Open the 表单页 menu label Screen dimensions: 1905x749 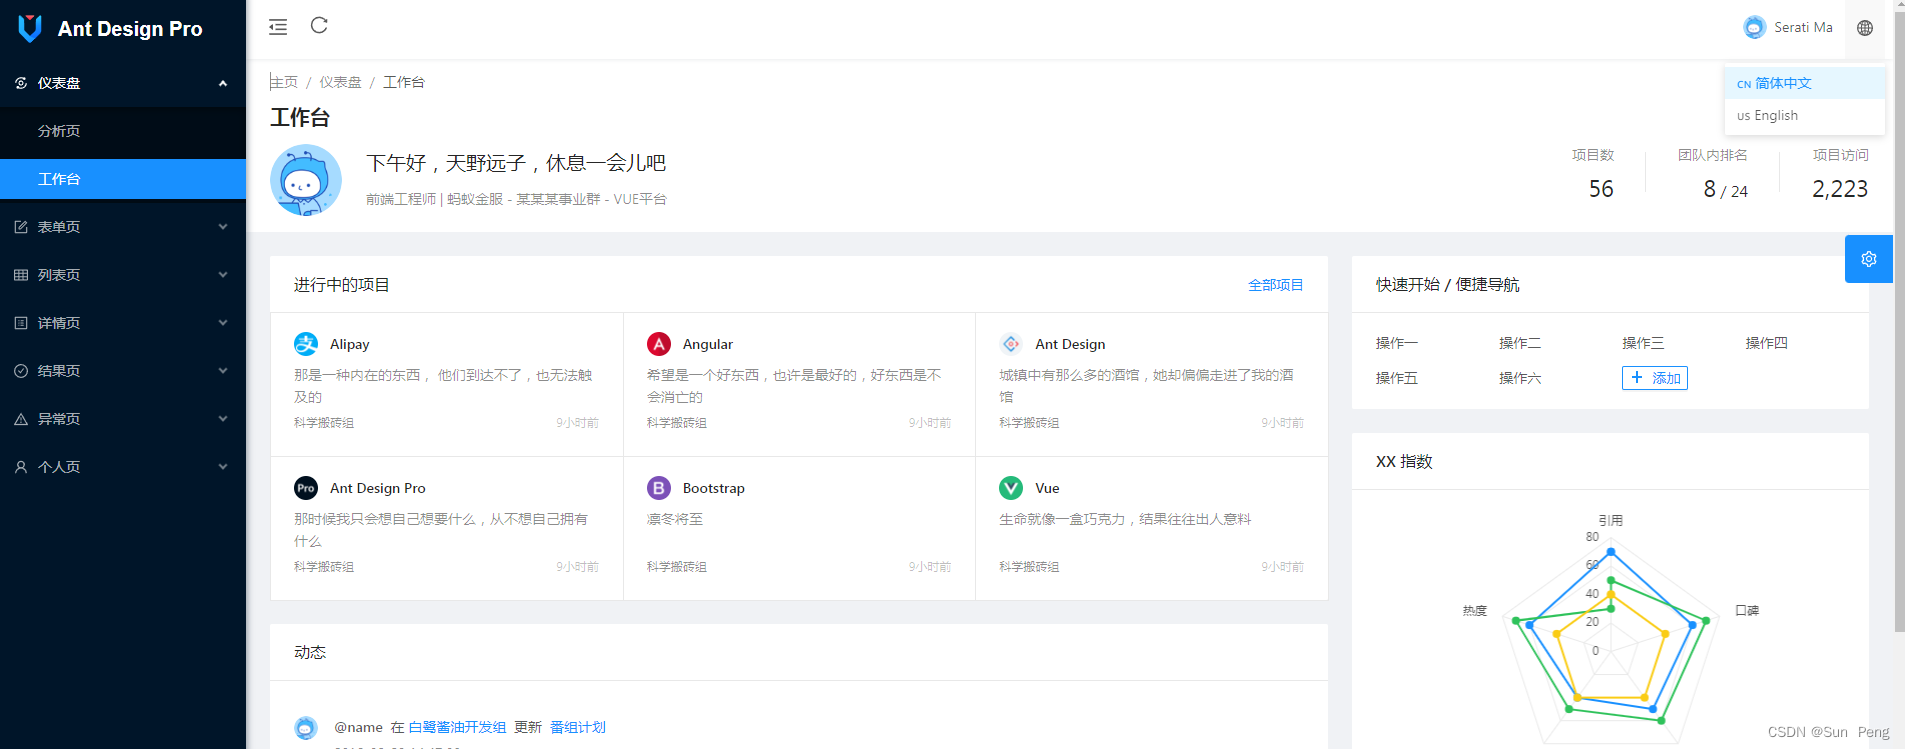pyautogui.click(x=59, y=227)
